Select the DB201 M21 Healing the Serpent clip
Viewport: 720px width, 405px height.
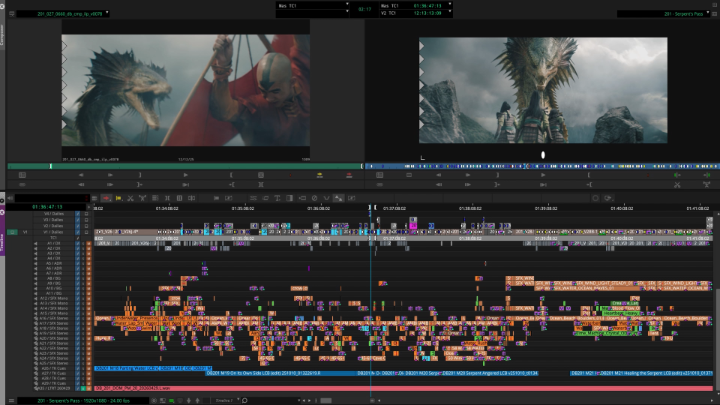pyautogui.click(x=656, y=373)
